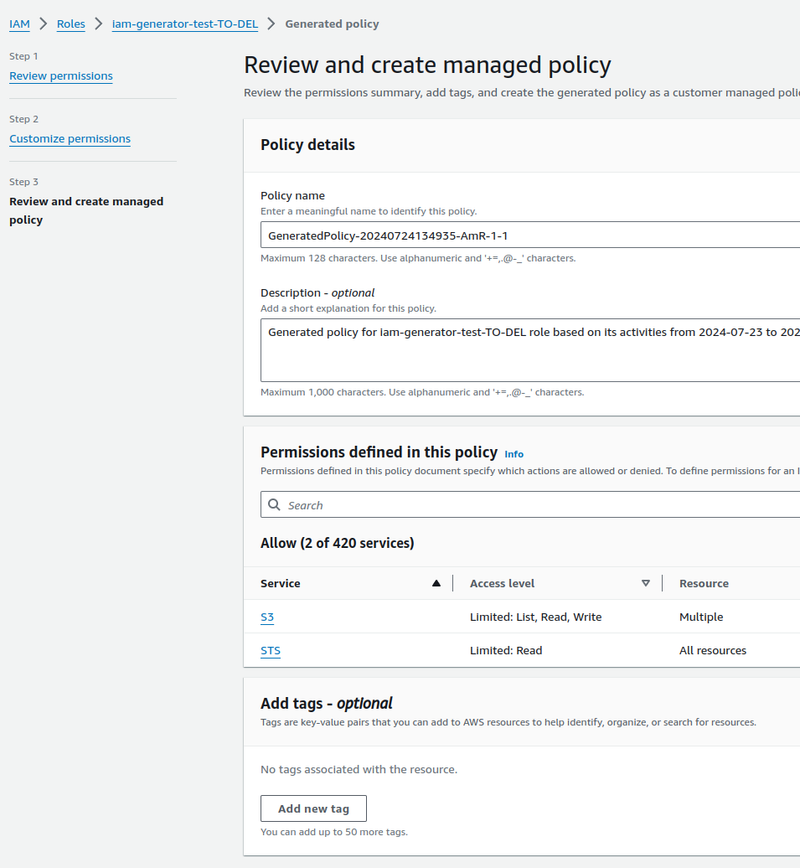The image size is (800, 868).
Task: Click the 'All resources' cell
Action: [x=713, y=650]
